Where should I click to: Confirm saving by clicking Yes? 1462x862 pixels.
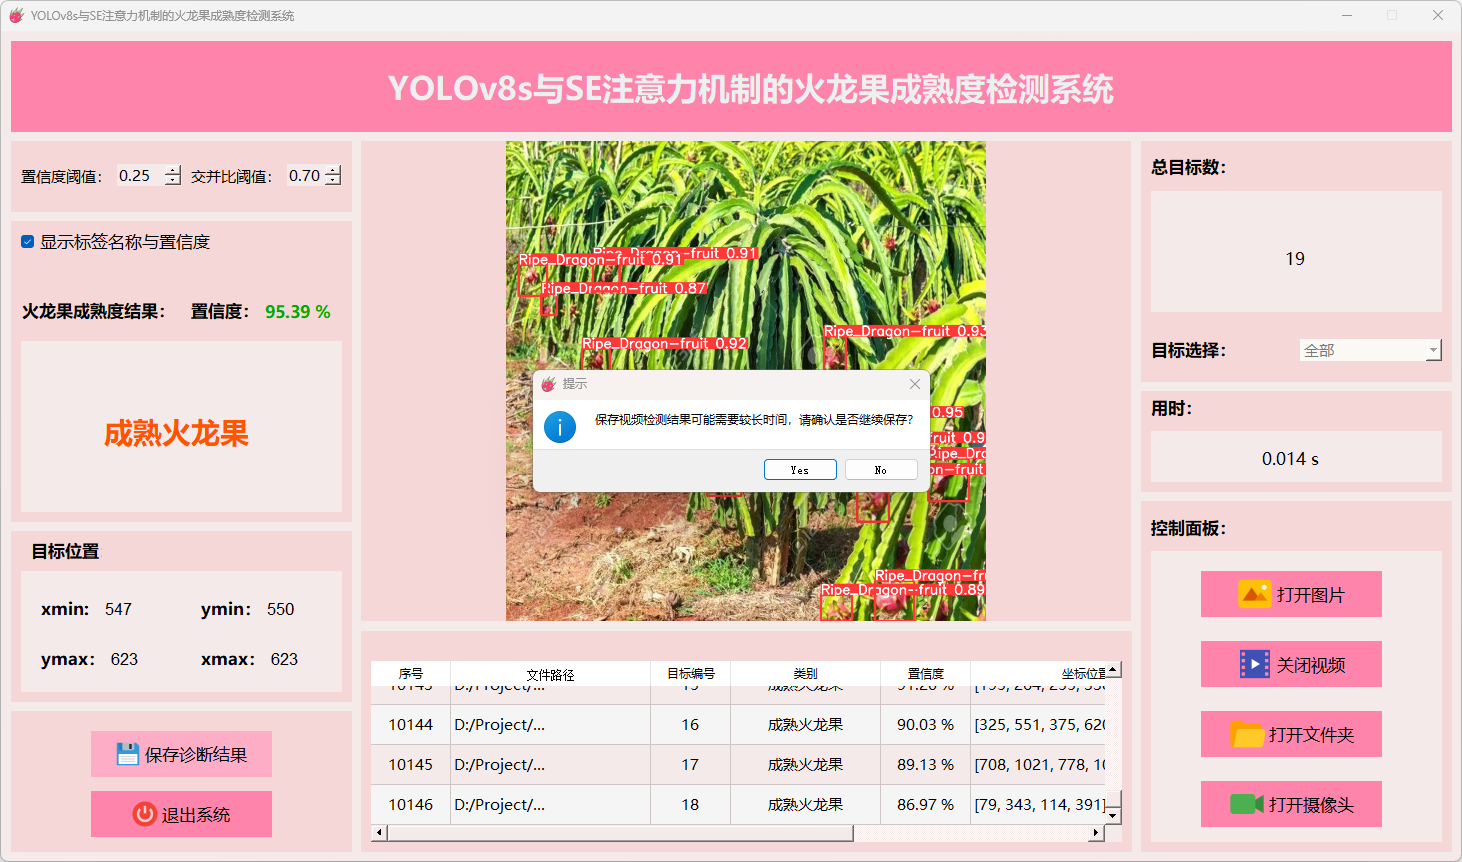tap(800, 470)
